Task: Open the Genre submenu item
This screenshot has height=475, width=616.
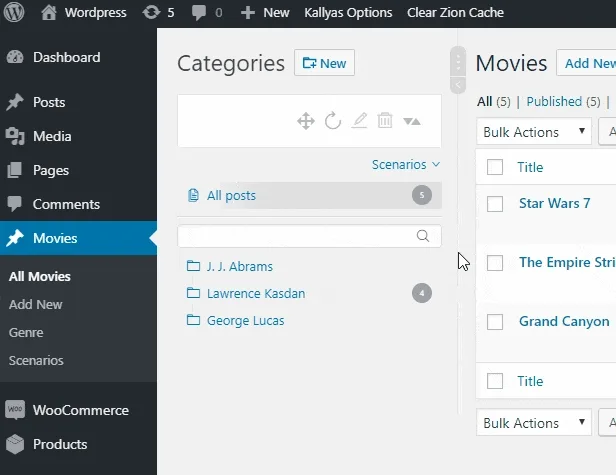Action: [x=26, y=332]
